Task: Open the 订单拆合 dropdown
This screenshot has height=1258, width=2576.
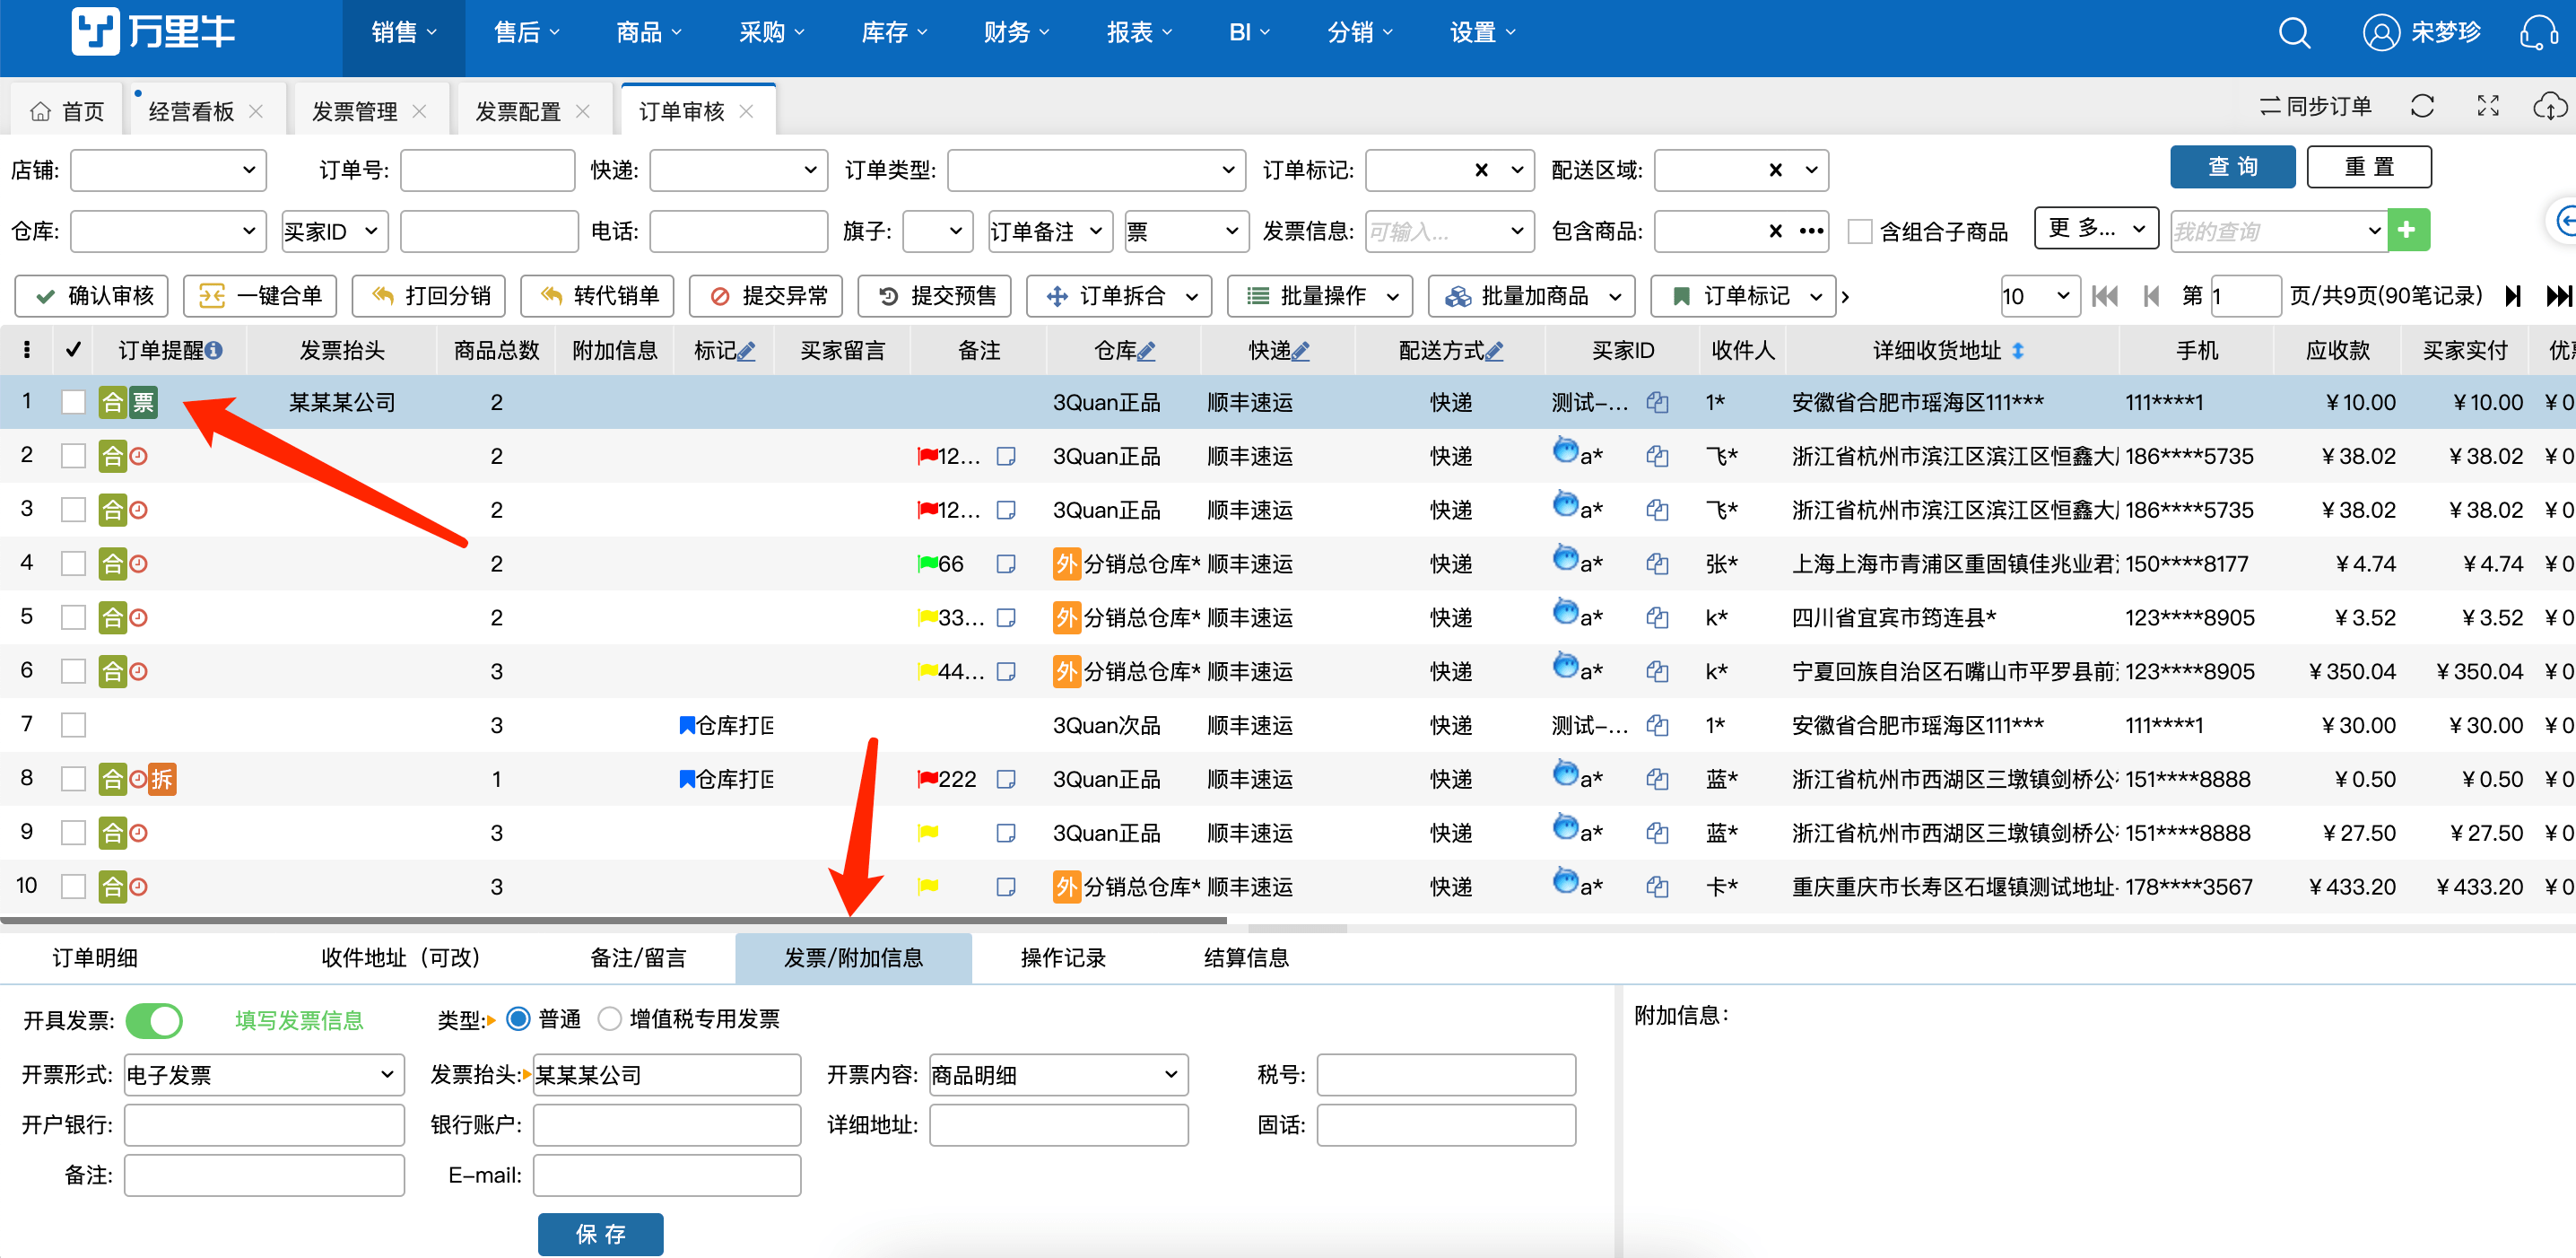Action: click(1119, 296)
